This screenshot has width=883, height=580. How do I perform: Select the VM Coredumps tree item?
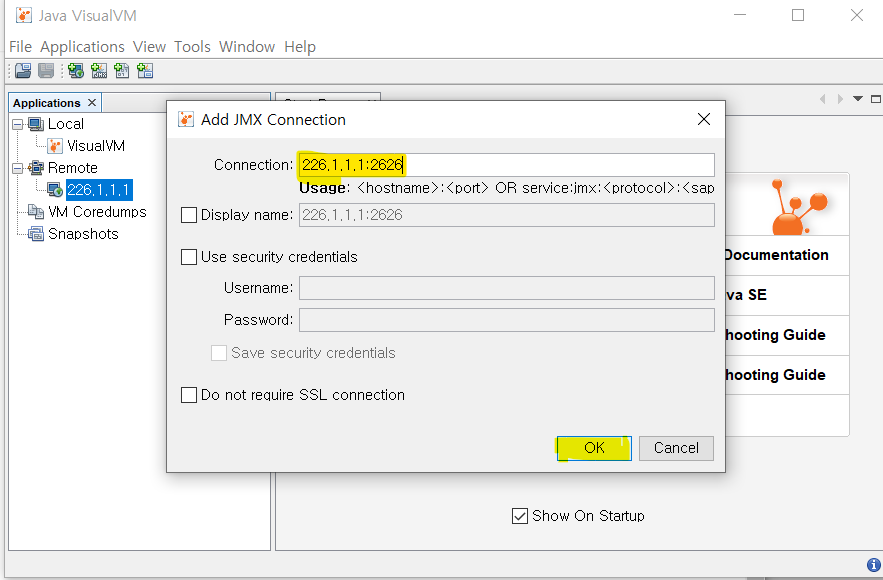point(97,212)
